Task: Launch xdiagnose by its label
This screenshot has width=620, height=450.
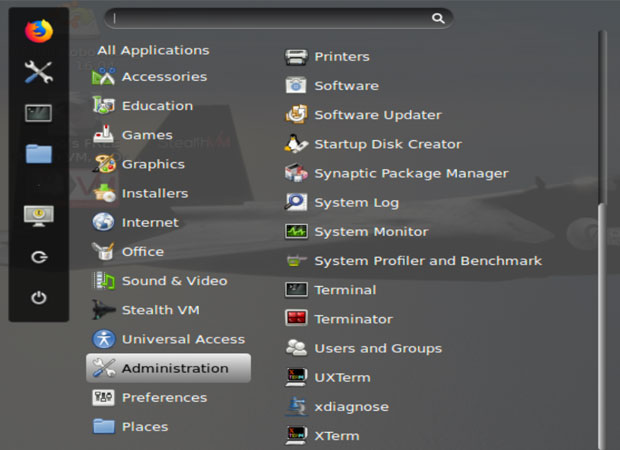Action: [x=352, y=407]
